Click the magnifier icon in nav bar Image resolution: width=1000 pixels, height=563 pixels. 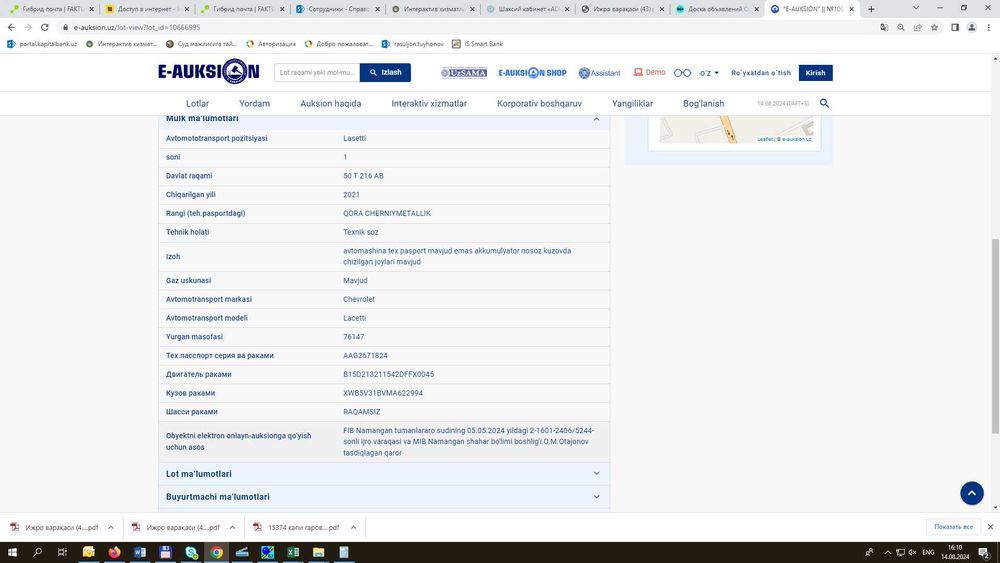824,103
